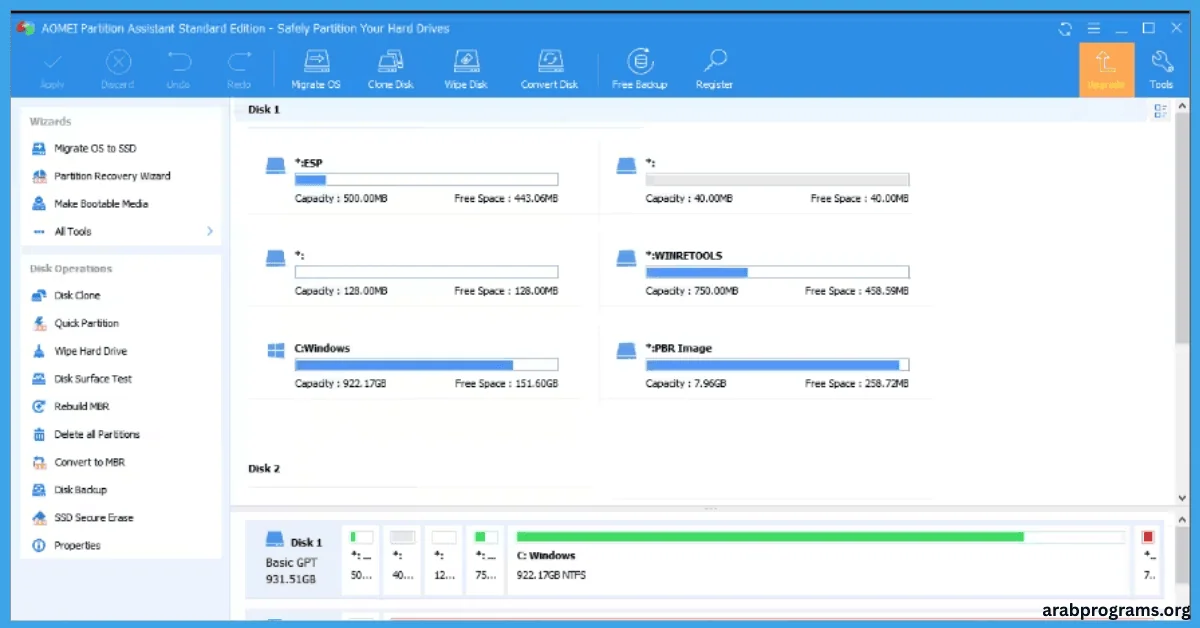
Task: Click the orange Upgrade button
Action: coord(1106,70)
